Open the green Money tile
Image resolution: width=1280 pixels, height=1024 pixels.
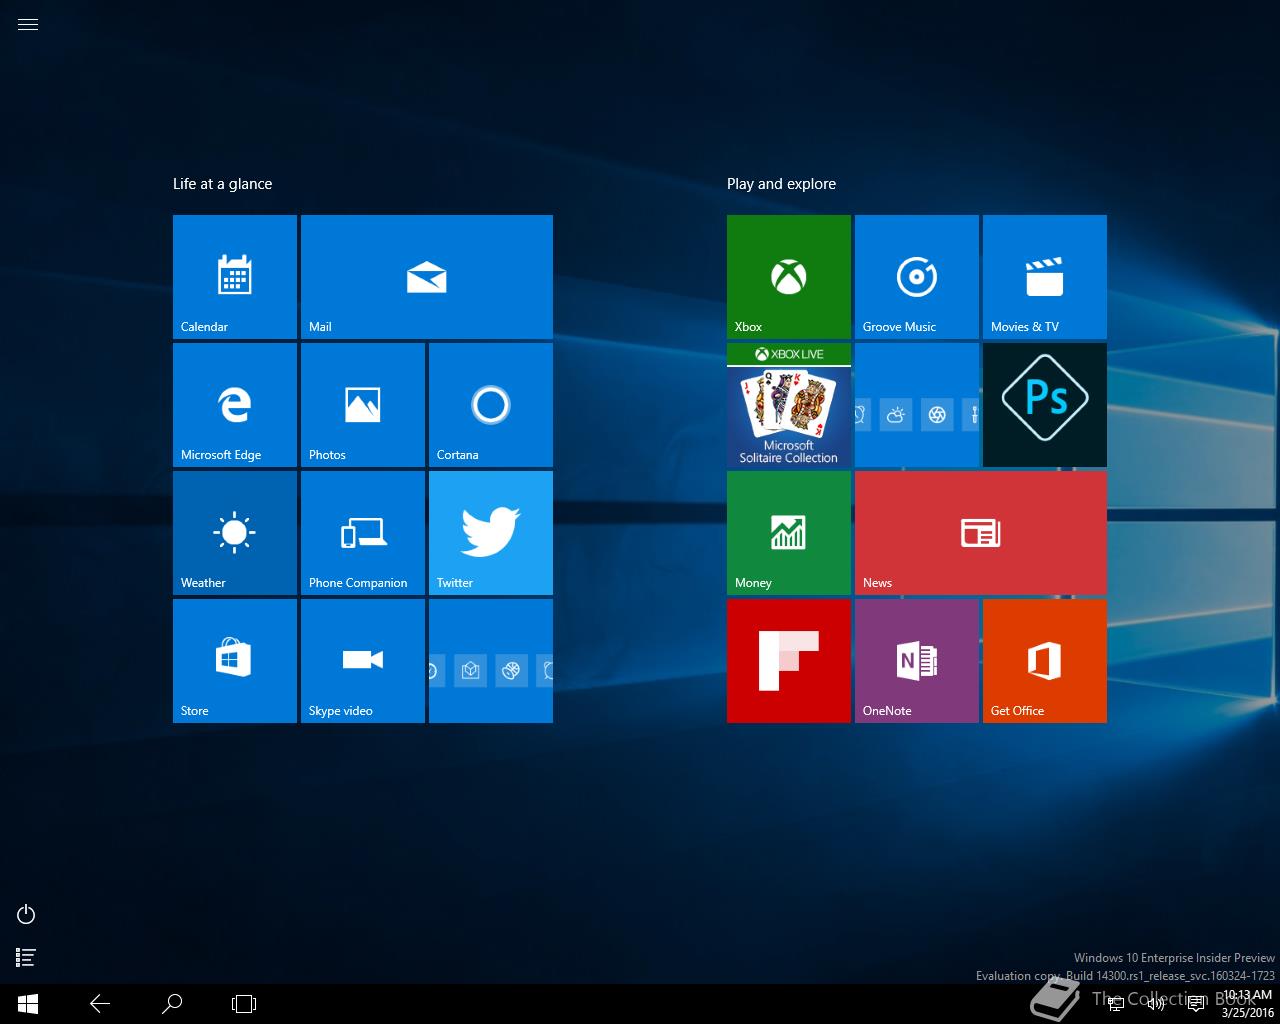(x=789, y=533)
